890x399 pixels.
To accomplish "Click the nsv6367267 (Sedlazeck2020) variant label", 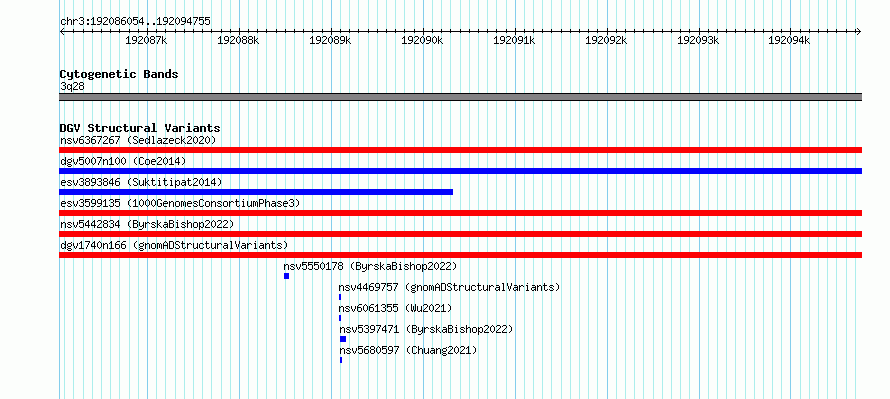I will pos(138,140).
